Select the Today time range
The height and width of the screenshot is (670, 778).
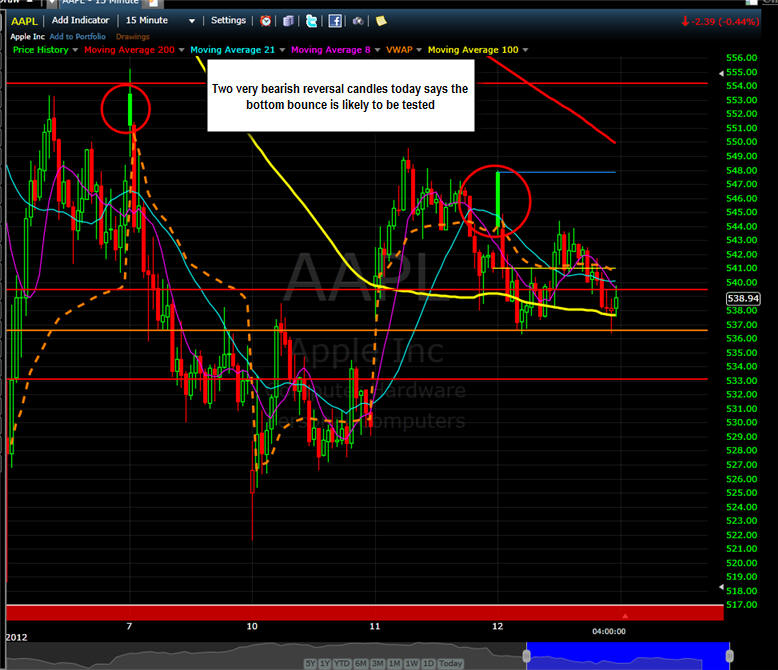point(451,664)
